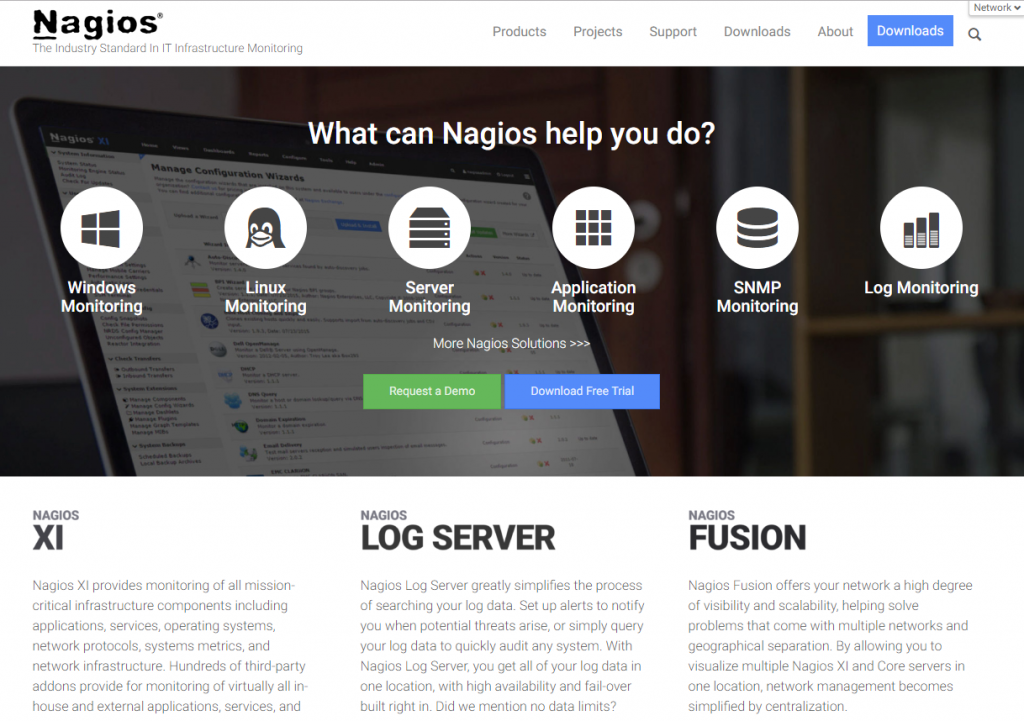The width and height of the screenshot is (1024, 721).
Task: Click the SNMP Monitoring database icon
Action: pyautogui.click(x=757, y=228)
